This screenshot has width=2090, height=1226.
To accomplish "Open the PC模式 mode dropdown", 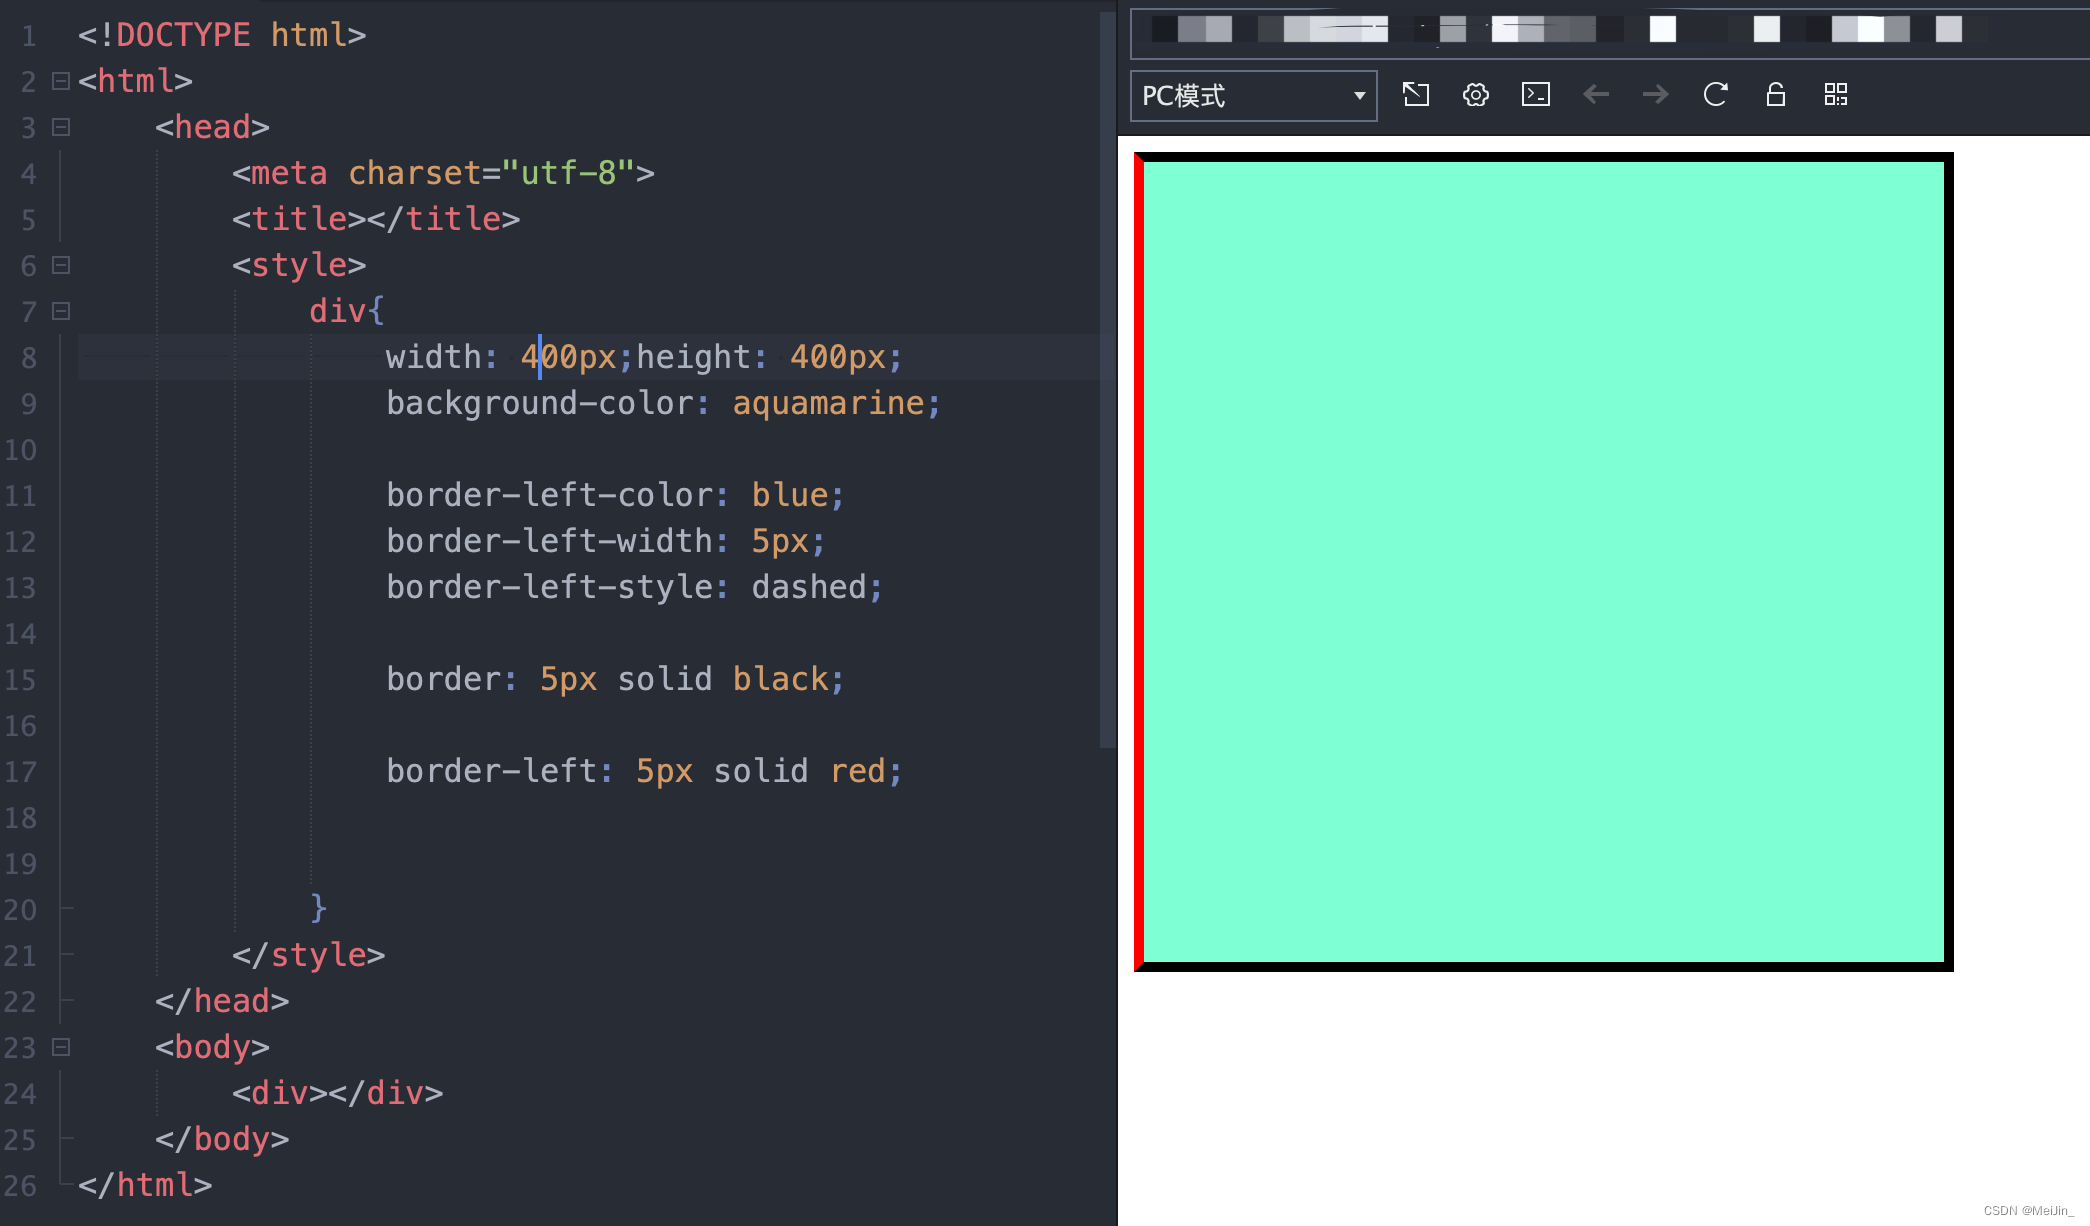I will 1253,96.
